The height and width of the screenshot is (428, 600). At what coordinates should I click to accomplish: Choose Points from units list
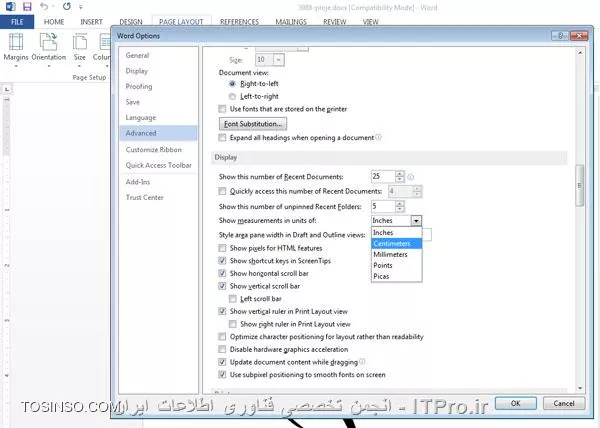pos(396,265)
